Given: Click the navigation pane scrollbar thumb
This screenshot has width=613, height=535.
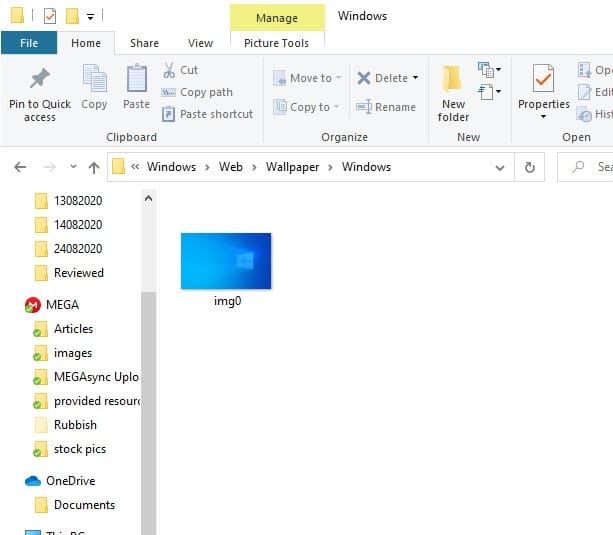Looking at the screenshot, I should 149,413.
